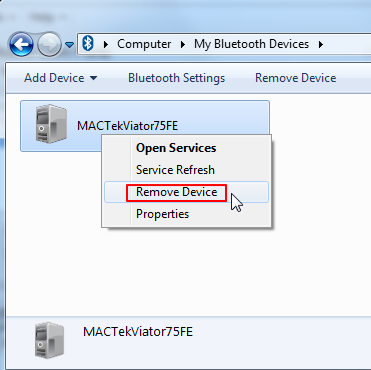
Task: Click the device icon in the details pane
Action: [x=49, y=340]
